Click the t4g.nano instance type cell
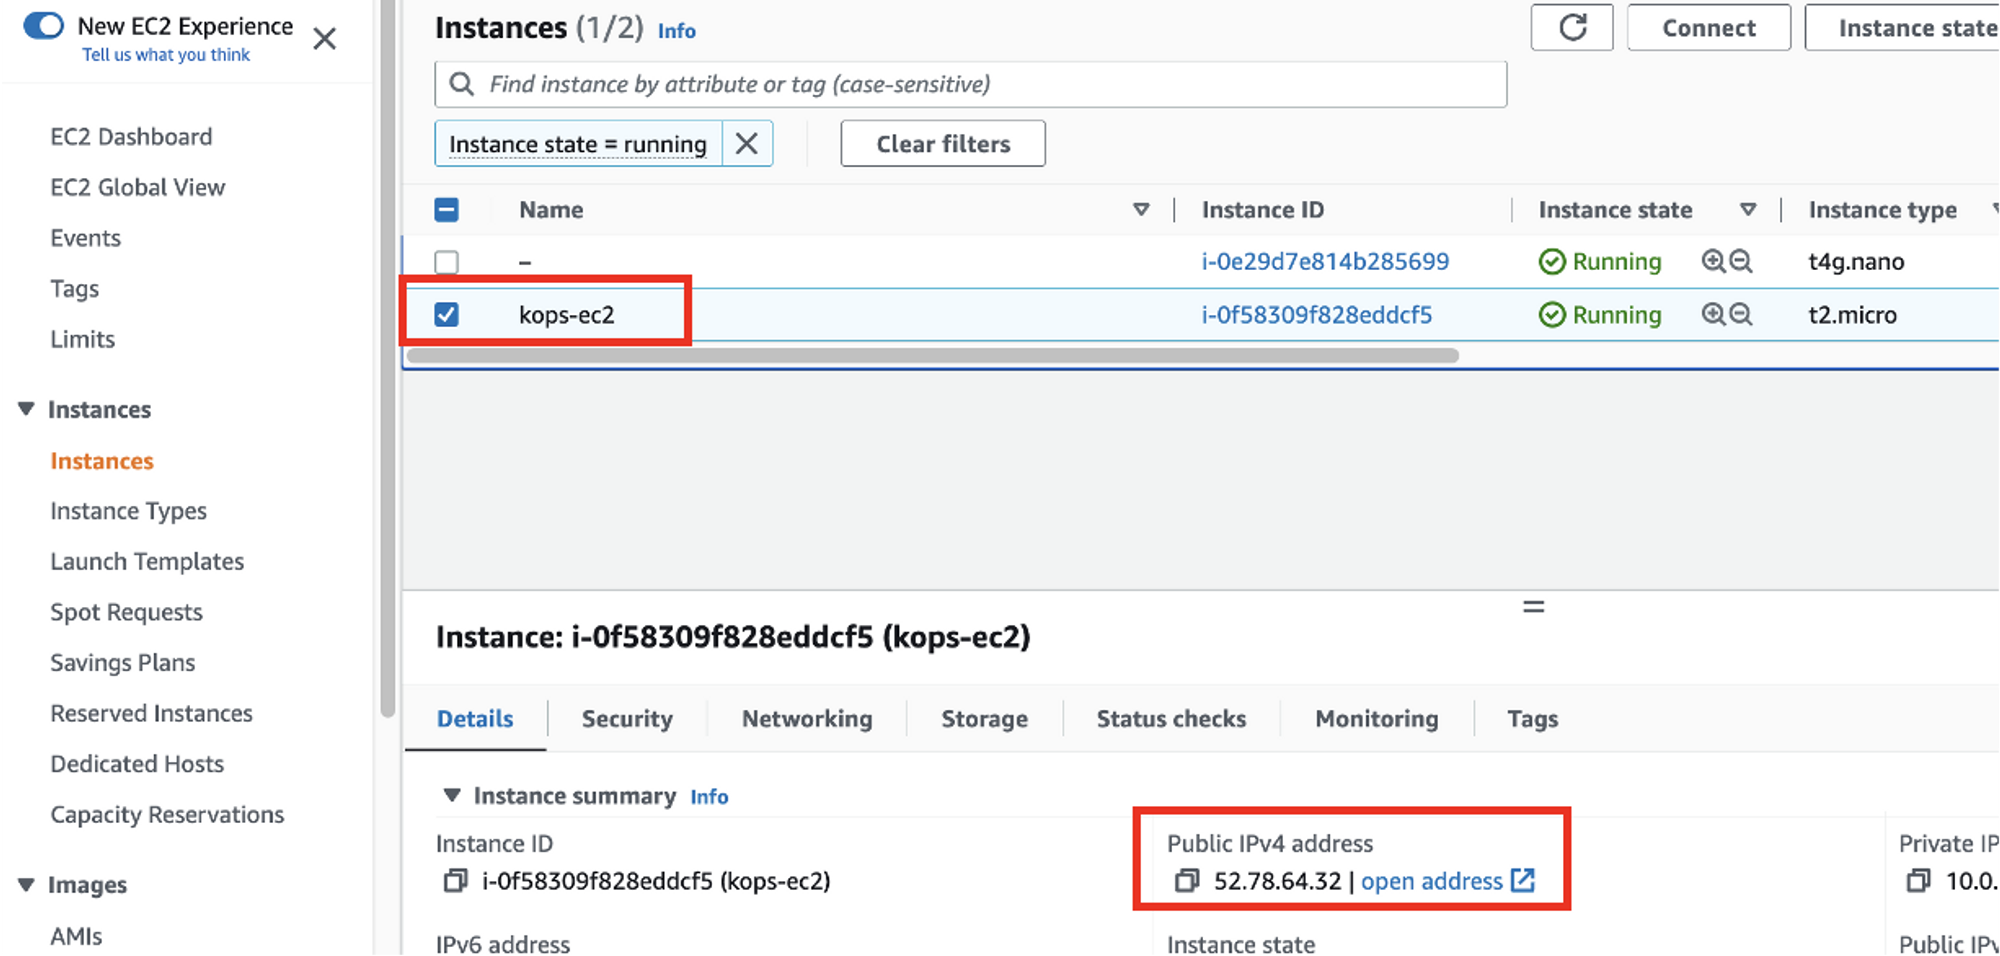The width and height of the screenshot is (2000, 956). 1856,262
